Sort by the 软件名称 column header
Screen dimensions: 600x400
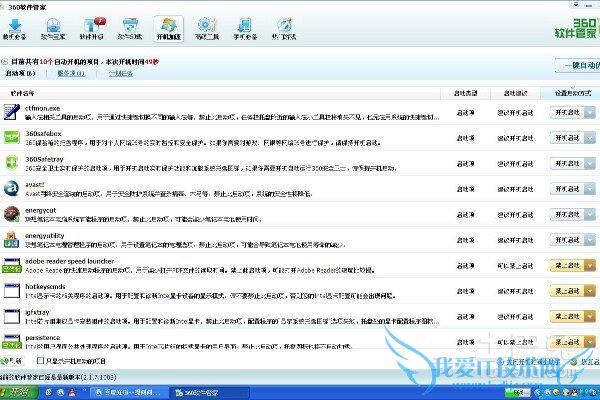[22, 93]
